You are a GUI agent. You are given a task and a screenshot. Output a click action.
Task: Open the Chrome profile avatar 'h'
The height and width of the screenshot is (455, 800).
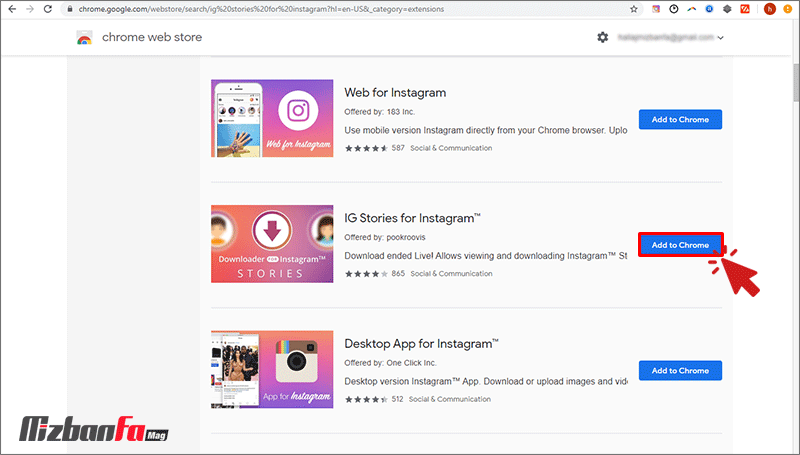point(769,9)
